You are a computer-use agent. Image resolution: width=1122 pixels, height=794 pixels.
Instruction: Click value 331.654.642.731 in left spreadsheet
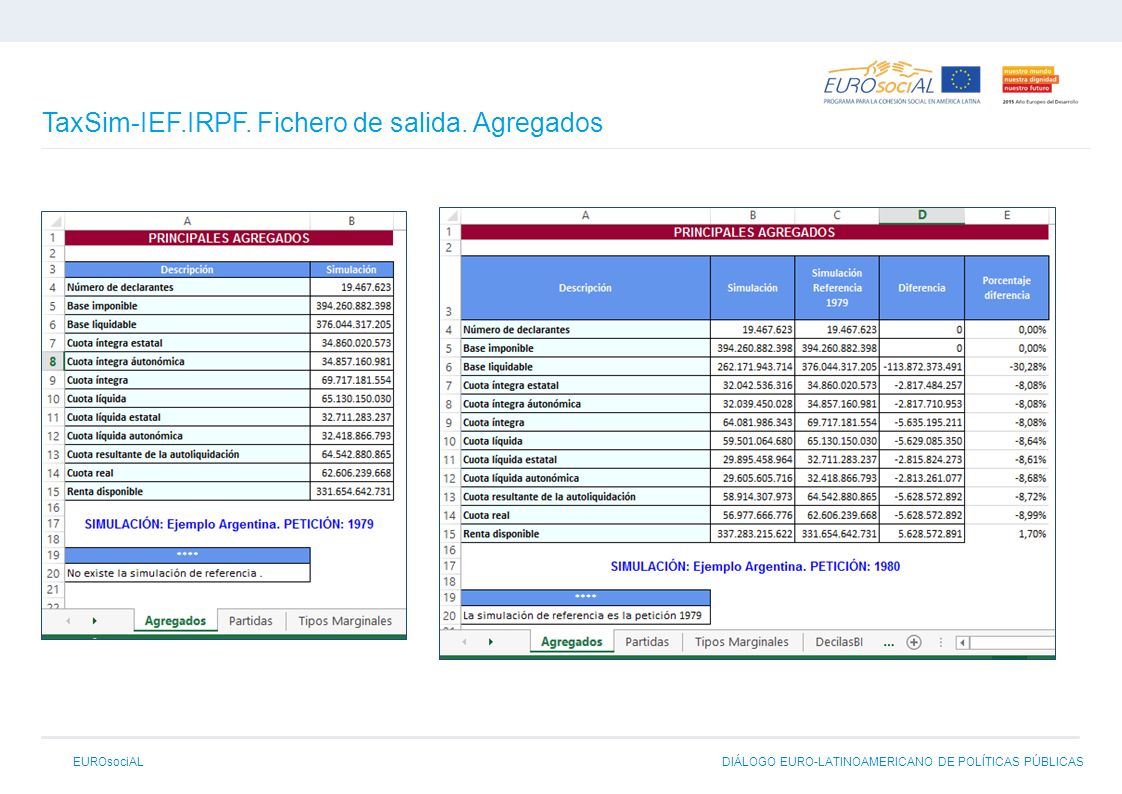tap(351, 491)
